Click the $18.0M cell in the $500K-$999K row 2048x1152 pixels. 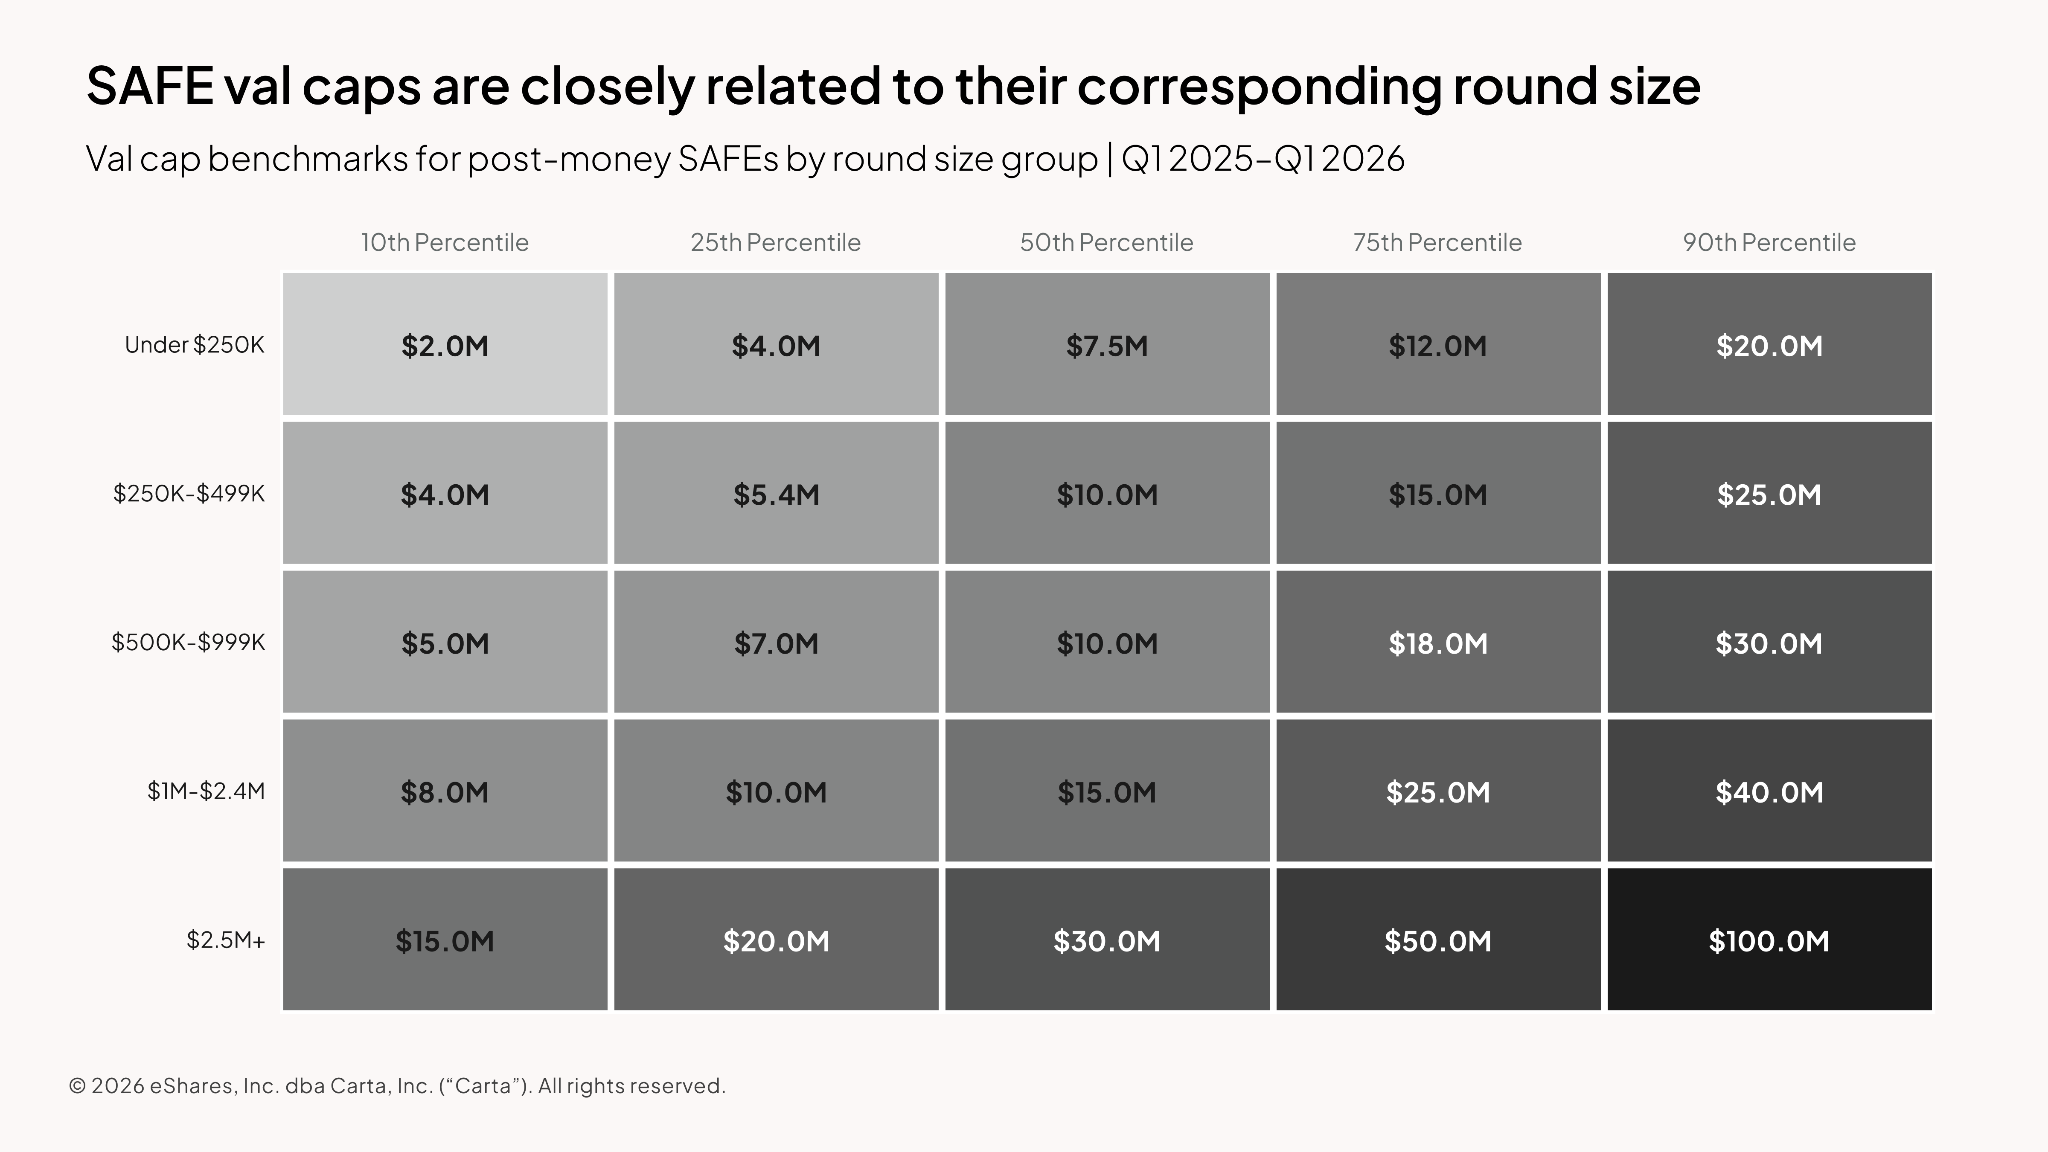(1438, 642)
